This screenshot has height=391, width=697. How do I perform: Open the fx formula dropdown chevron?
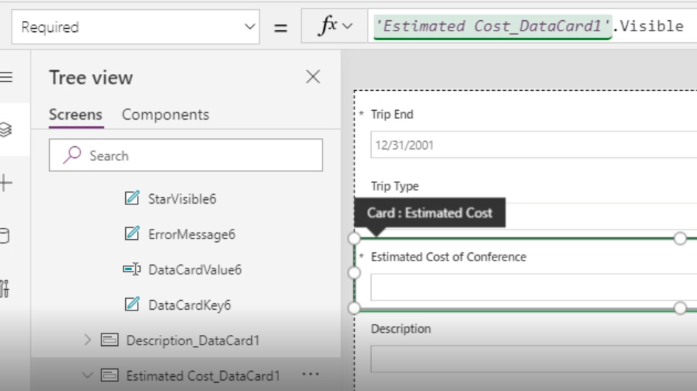pyautogui.click(x=348, y=26)
